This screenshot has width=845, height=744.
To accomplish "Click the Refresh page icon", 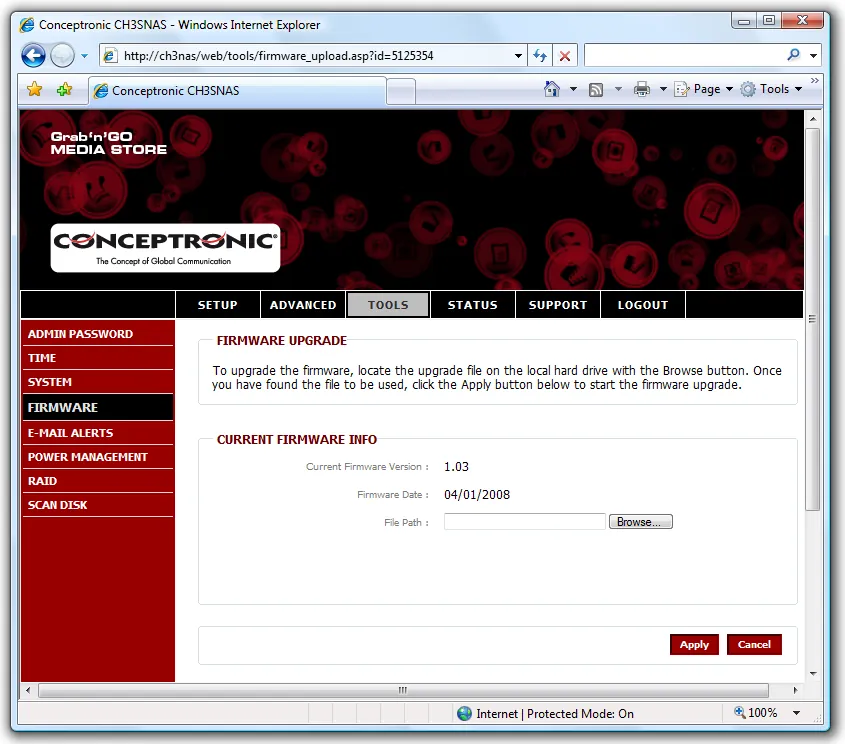I will (540, 55).
